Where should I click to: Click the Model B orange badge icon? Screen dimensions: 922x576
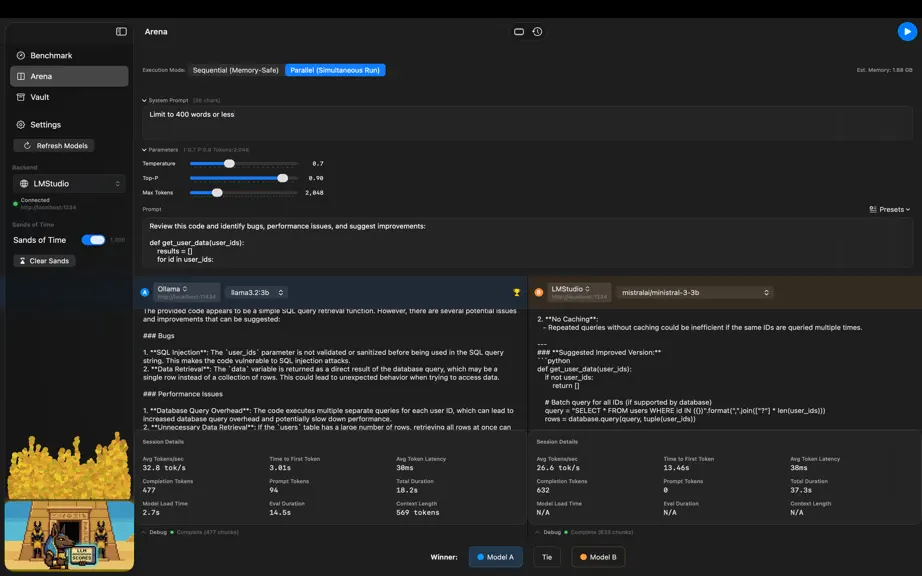point(538,292)
